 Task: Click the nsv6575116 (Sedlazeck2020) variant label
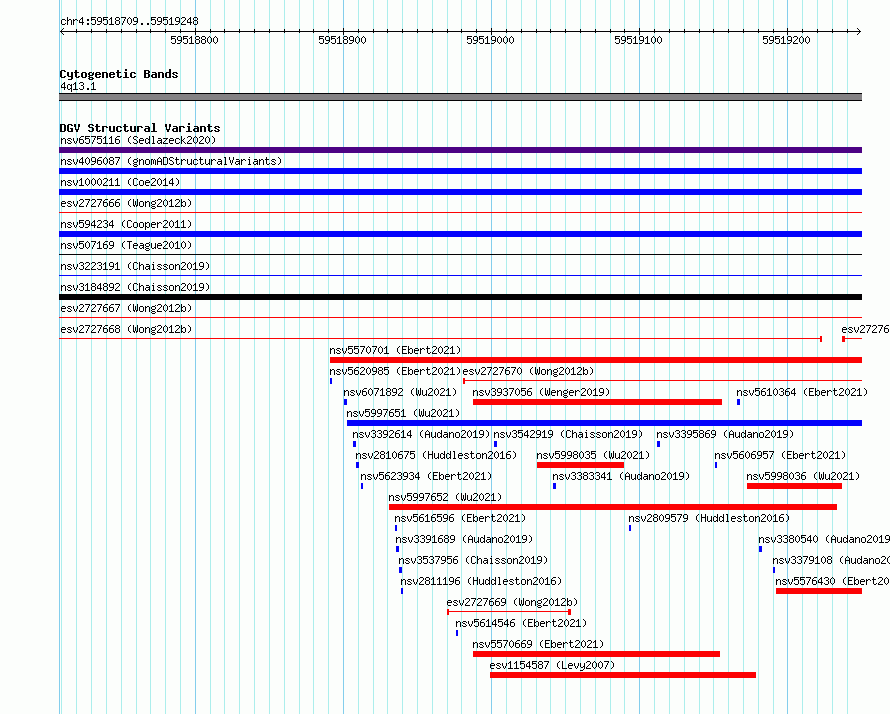pyautogui.click(x=138, y=140)
